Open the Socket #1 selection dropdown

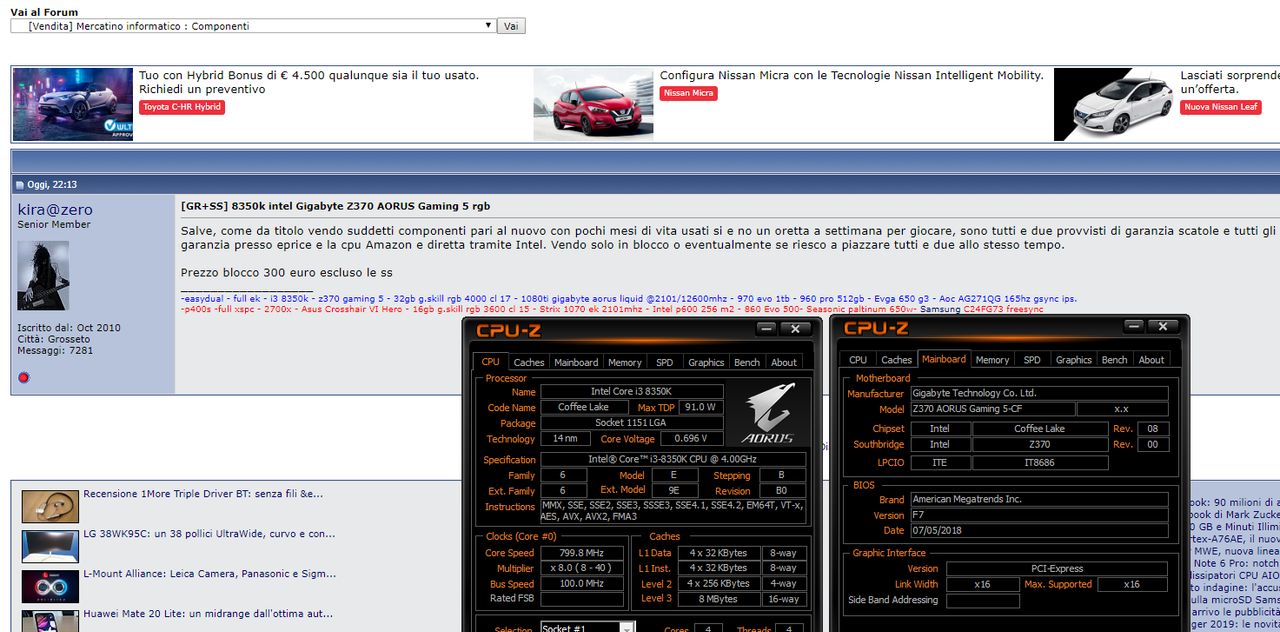(x=587, y=628)
